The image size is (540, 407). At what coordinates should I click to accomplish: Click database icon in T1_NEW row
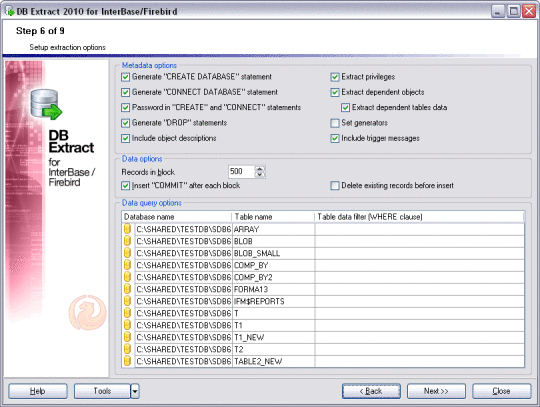[127, 337]
